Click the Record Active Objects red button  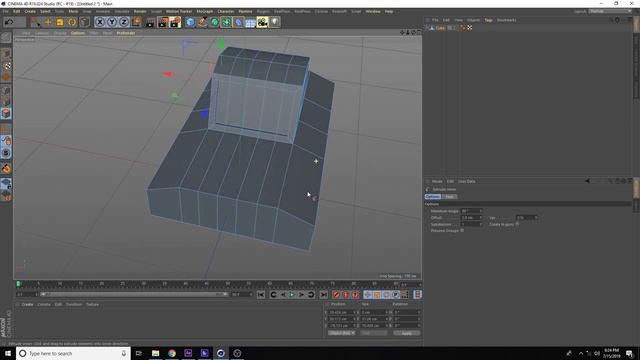pos(336,295)
